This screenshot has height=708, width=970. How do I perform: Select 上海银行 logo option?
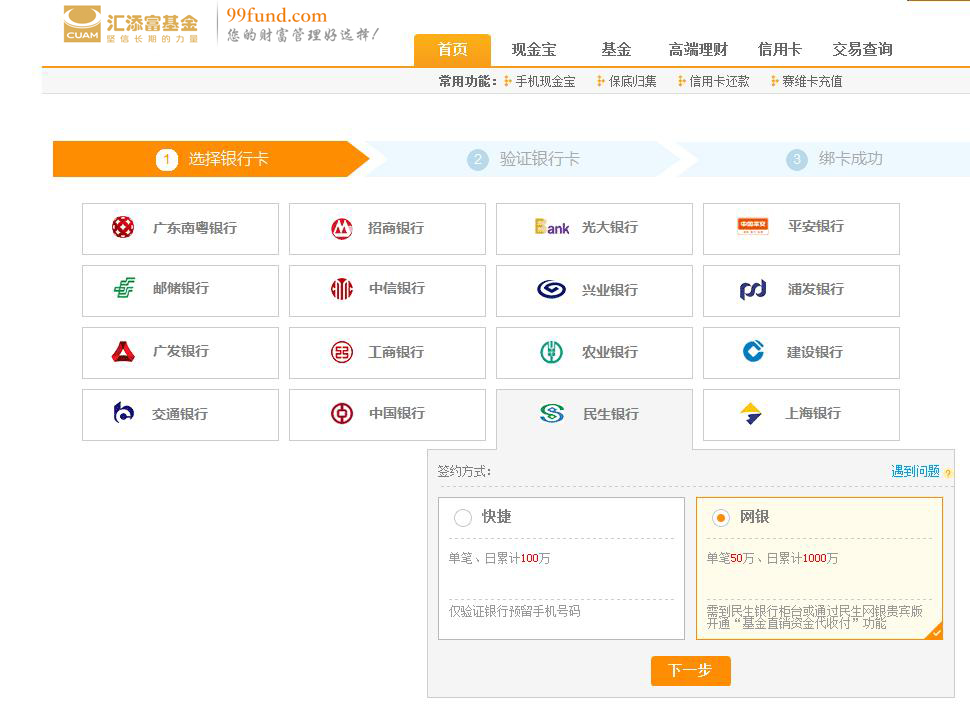[751, 413]
